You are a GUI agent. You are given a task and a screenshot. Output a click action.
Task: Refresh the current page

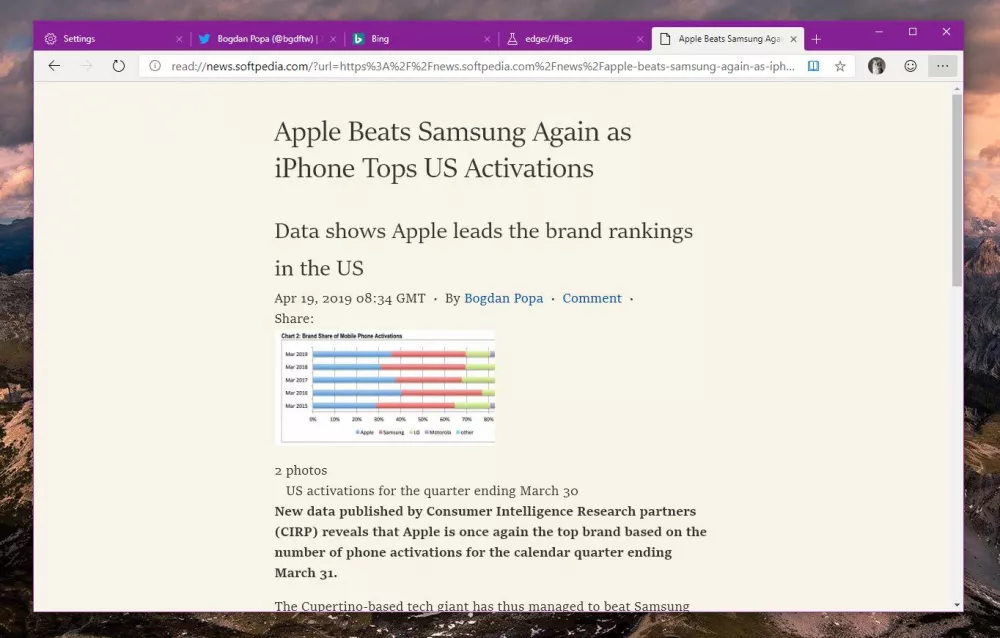pyautogui.click(x=119, y=65)
